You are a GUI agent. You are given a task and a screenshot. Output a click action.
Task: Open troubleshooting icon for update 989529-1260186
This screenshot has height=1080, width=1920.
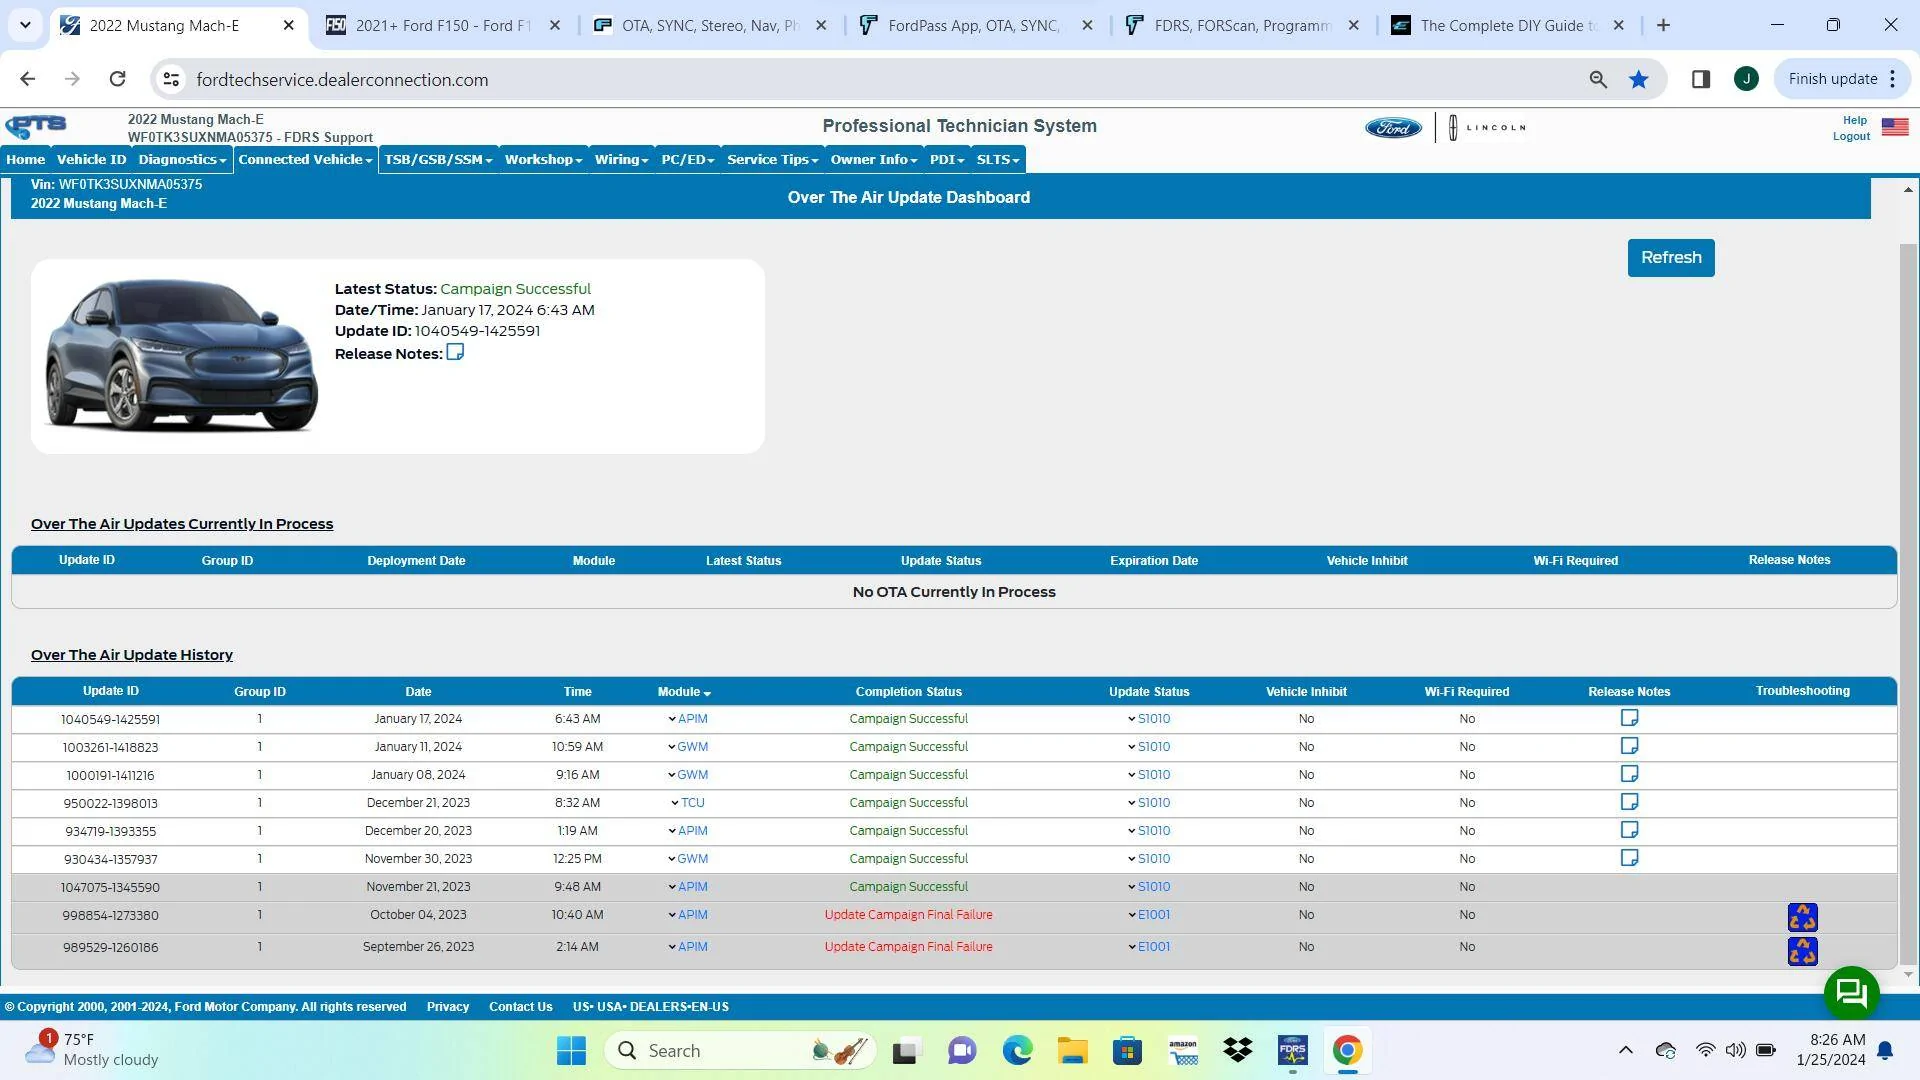click(1802, 950)
